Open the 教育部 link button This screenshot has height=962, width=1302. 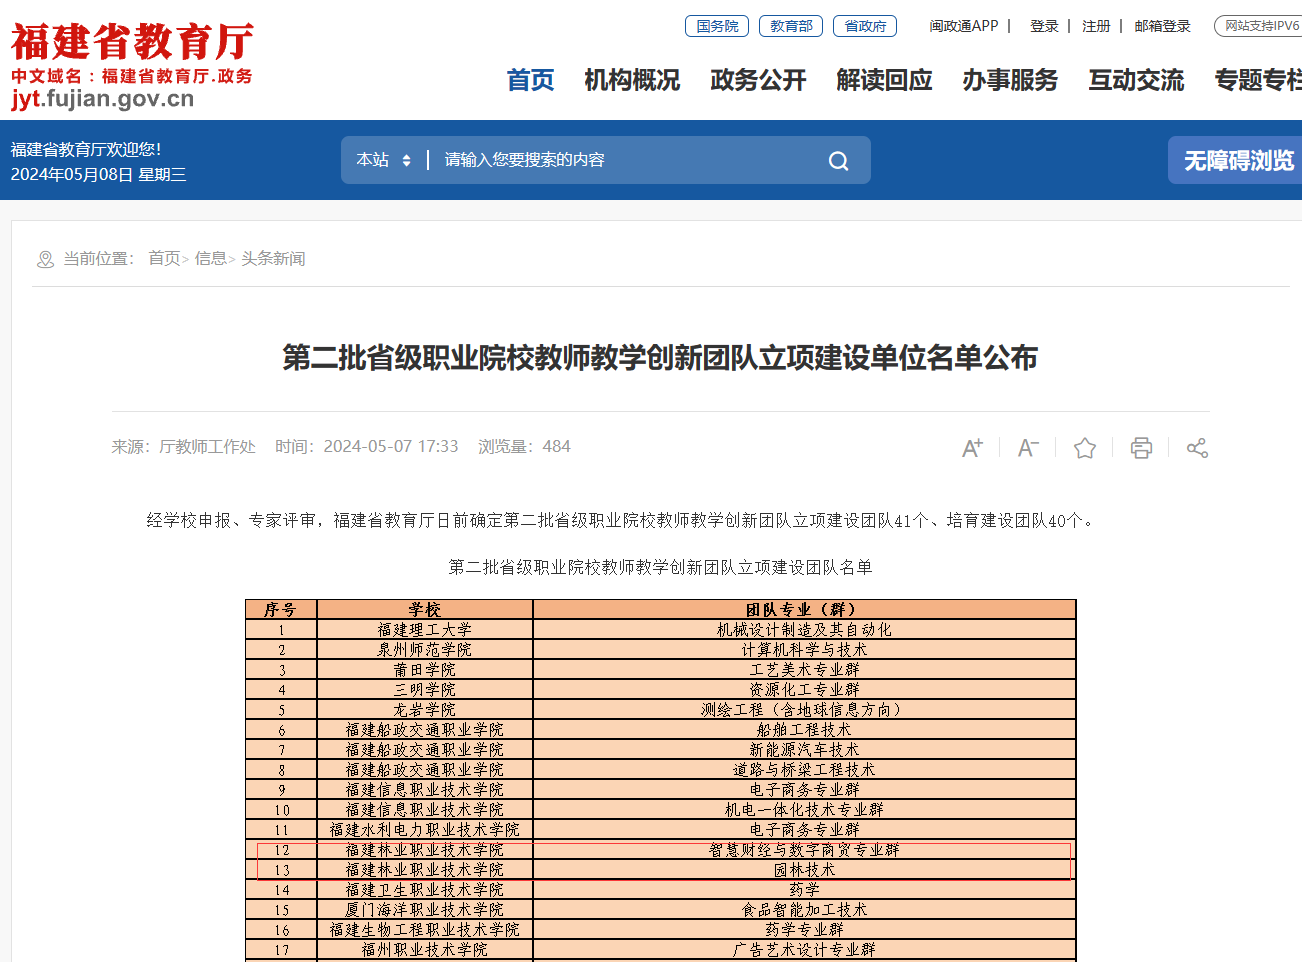coord(791,26)
